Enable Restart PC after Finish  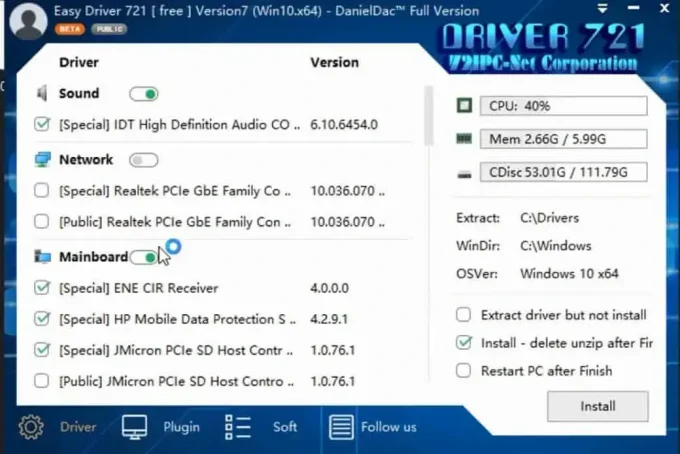coord(463,370)
